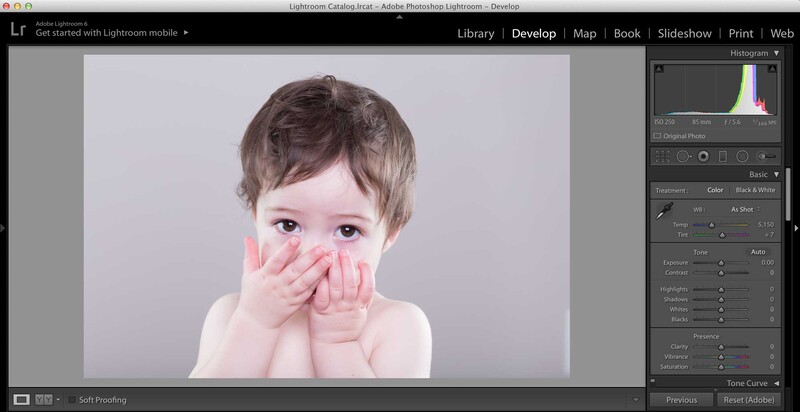Click the Tone section label
Image resolution: width=800 pixels, height=412 pixels.
(700, 252)
